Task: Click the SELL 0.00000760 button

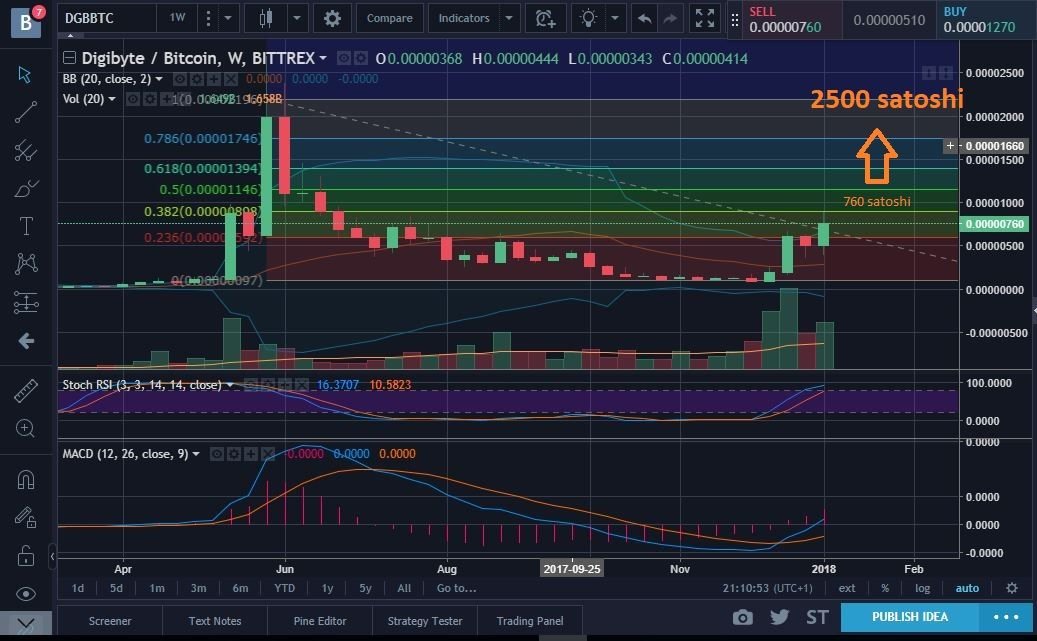Action: pyautogui.click(x=790, y=20)
